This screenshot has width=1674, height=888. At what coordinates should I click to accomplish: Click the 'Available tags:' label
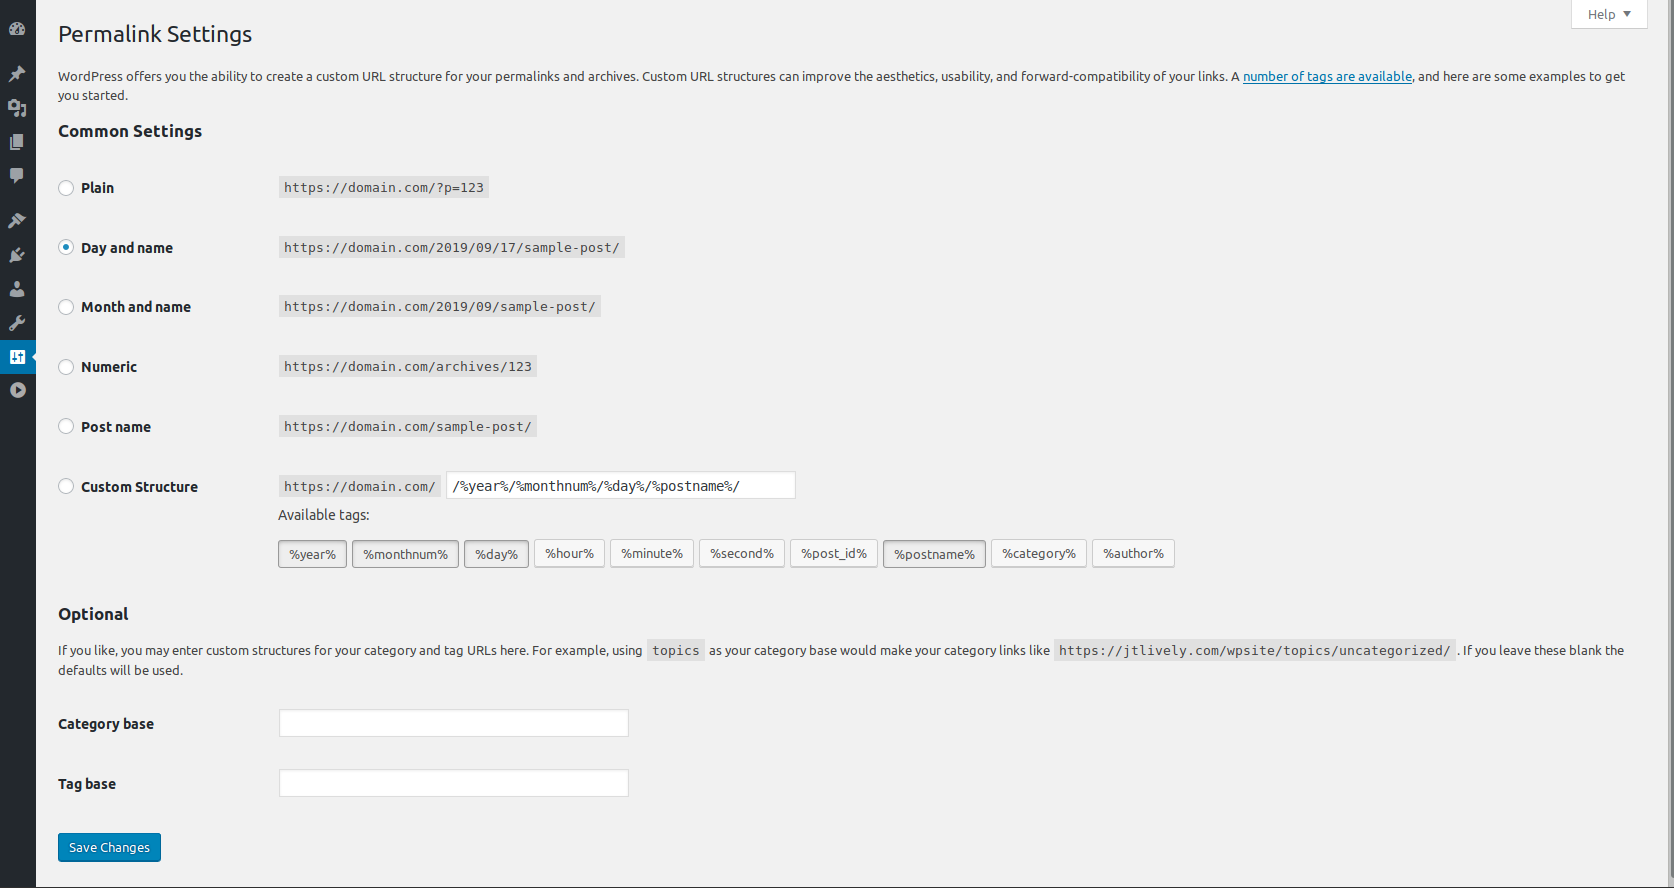(x=324, y=515)
